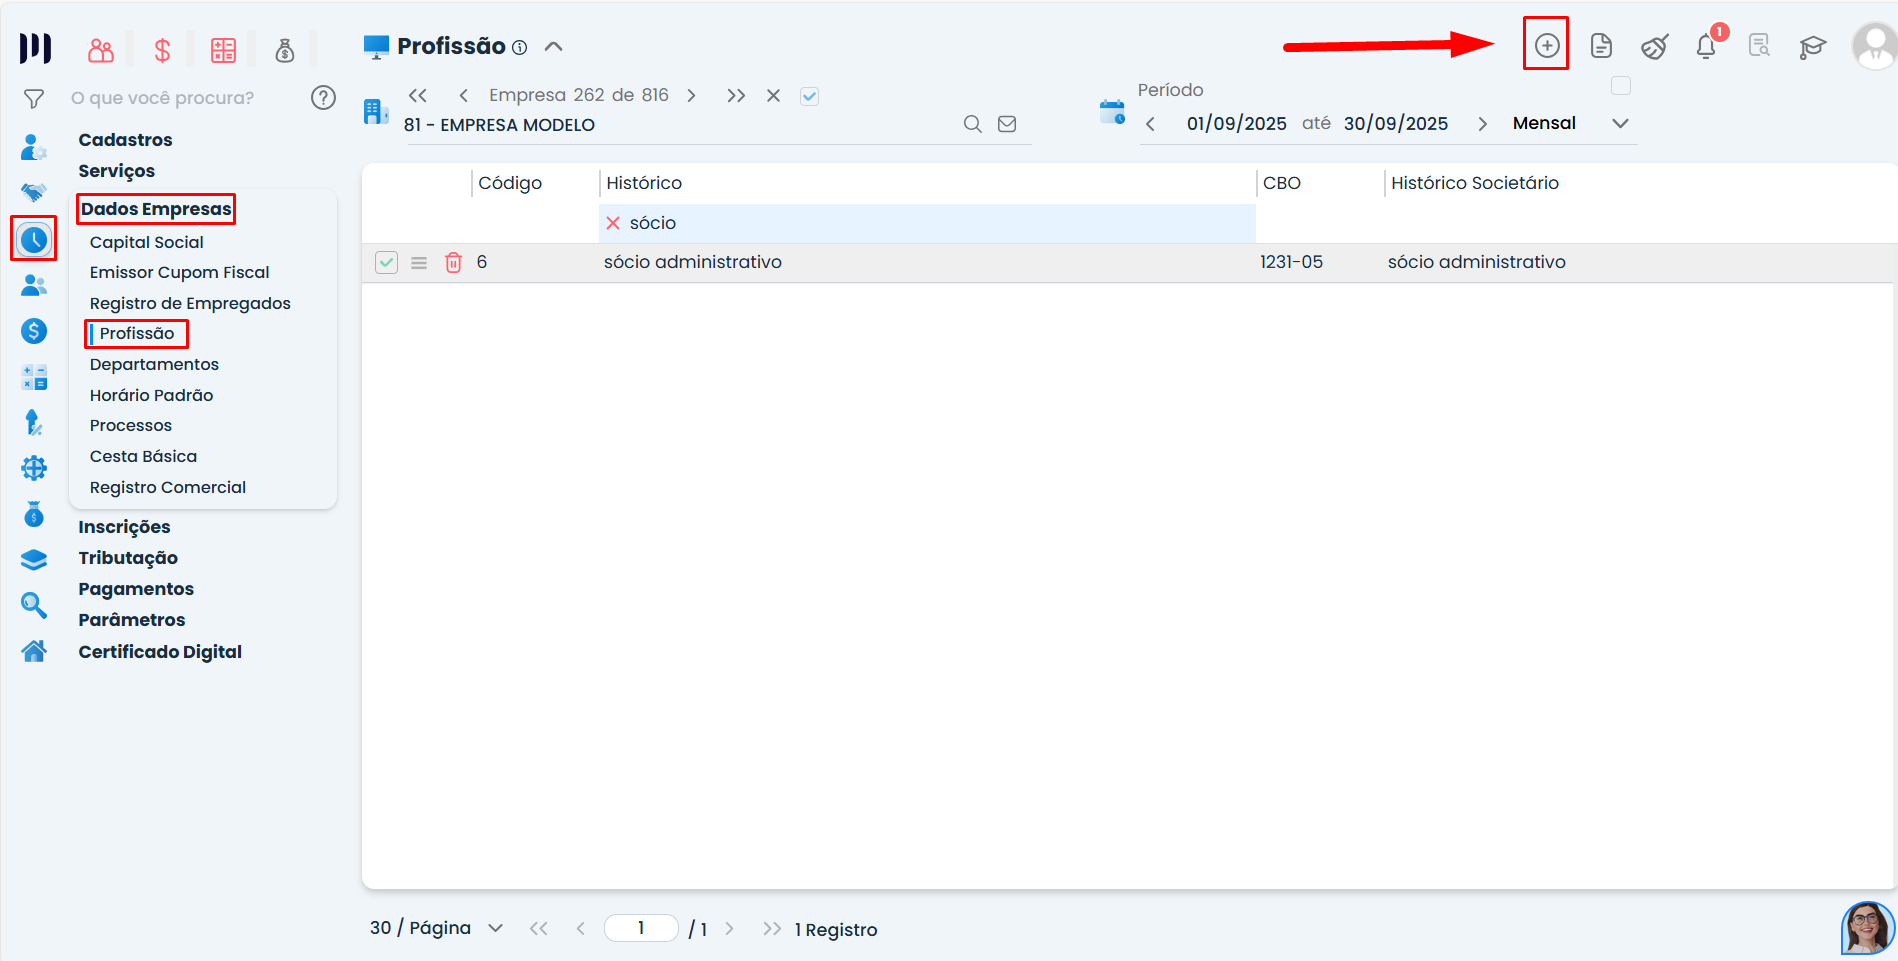Expand the Cadastros menu

[125, 140]
